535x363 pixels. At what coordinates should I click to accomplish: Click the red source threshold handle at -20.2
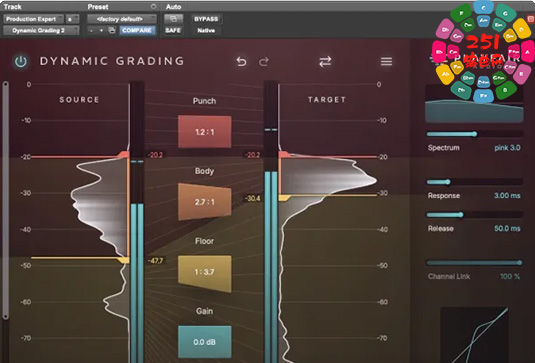coord(124,155)
